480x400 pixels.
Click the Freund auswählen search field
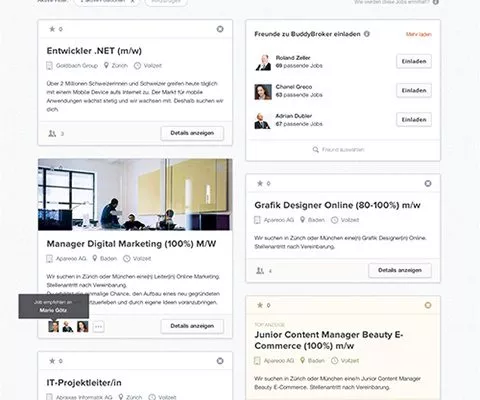pos(343,150)
